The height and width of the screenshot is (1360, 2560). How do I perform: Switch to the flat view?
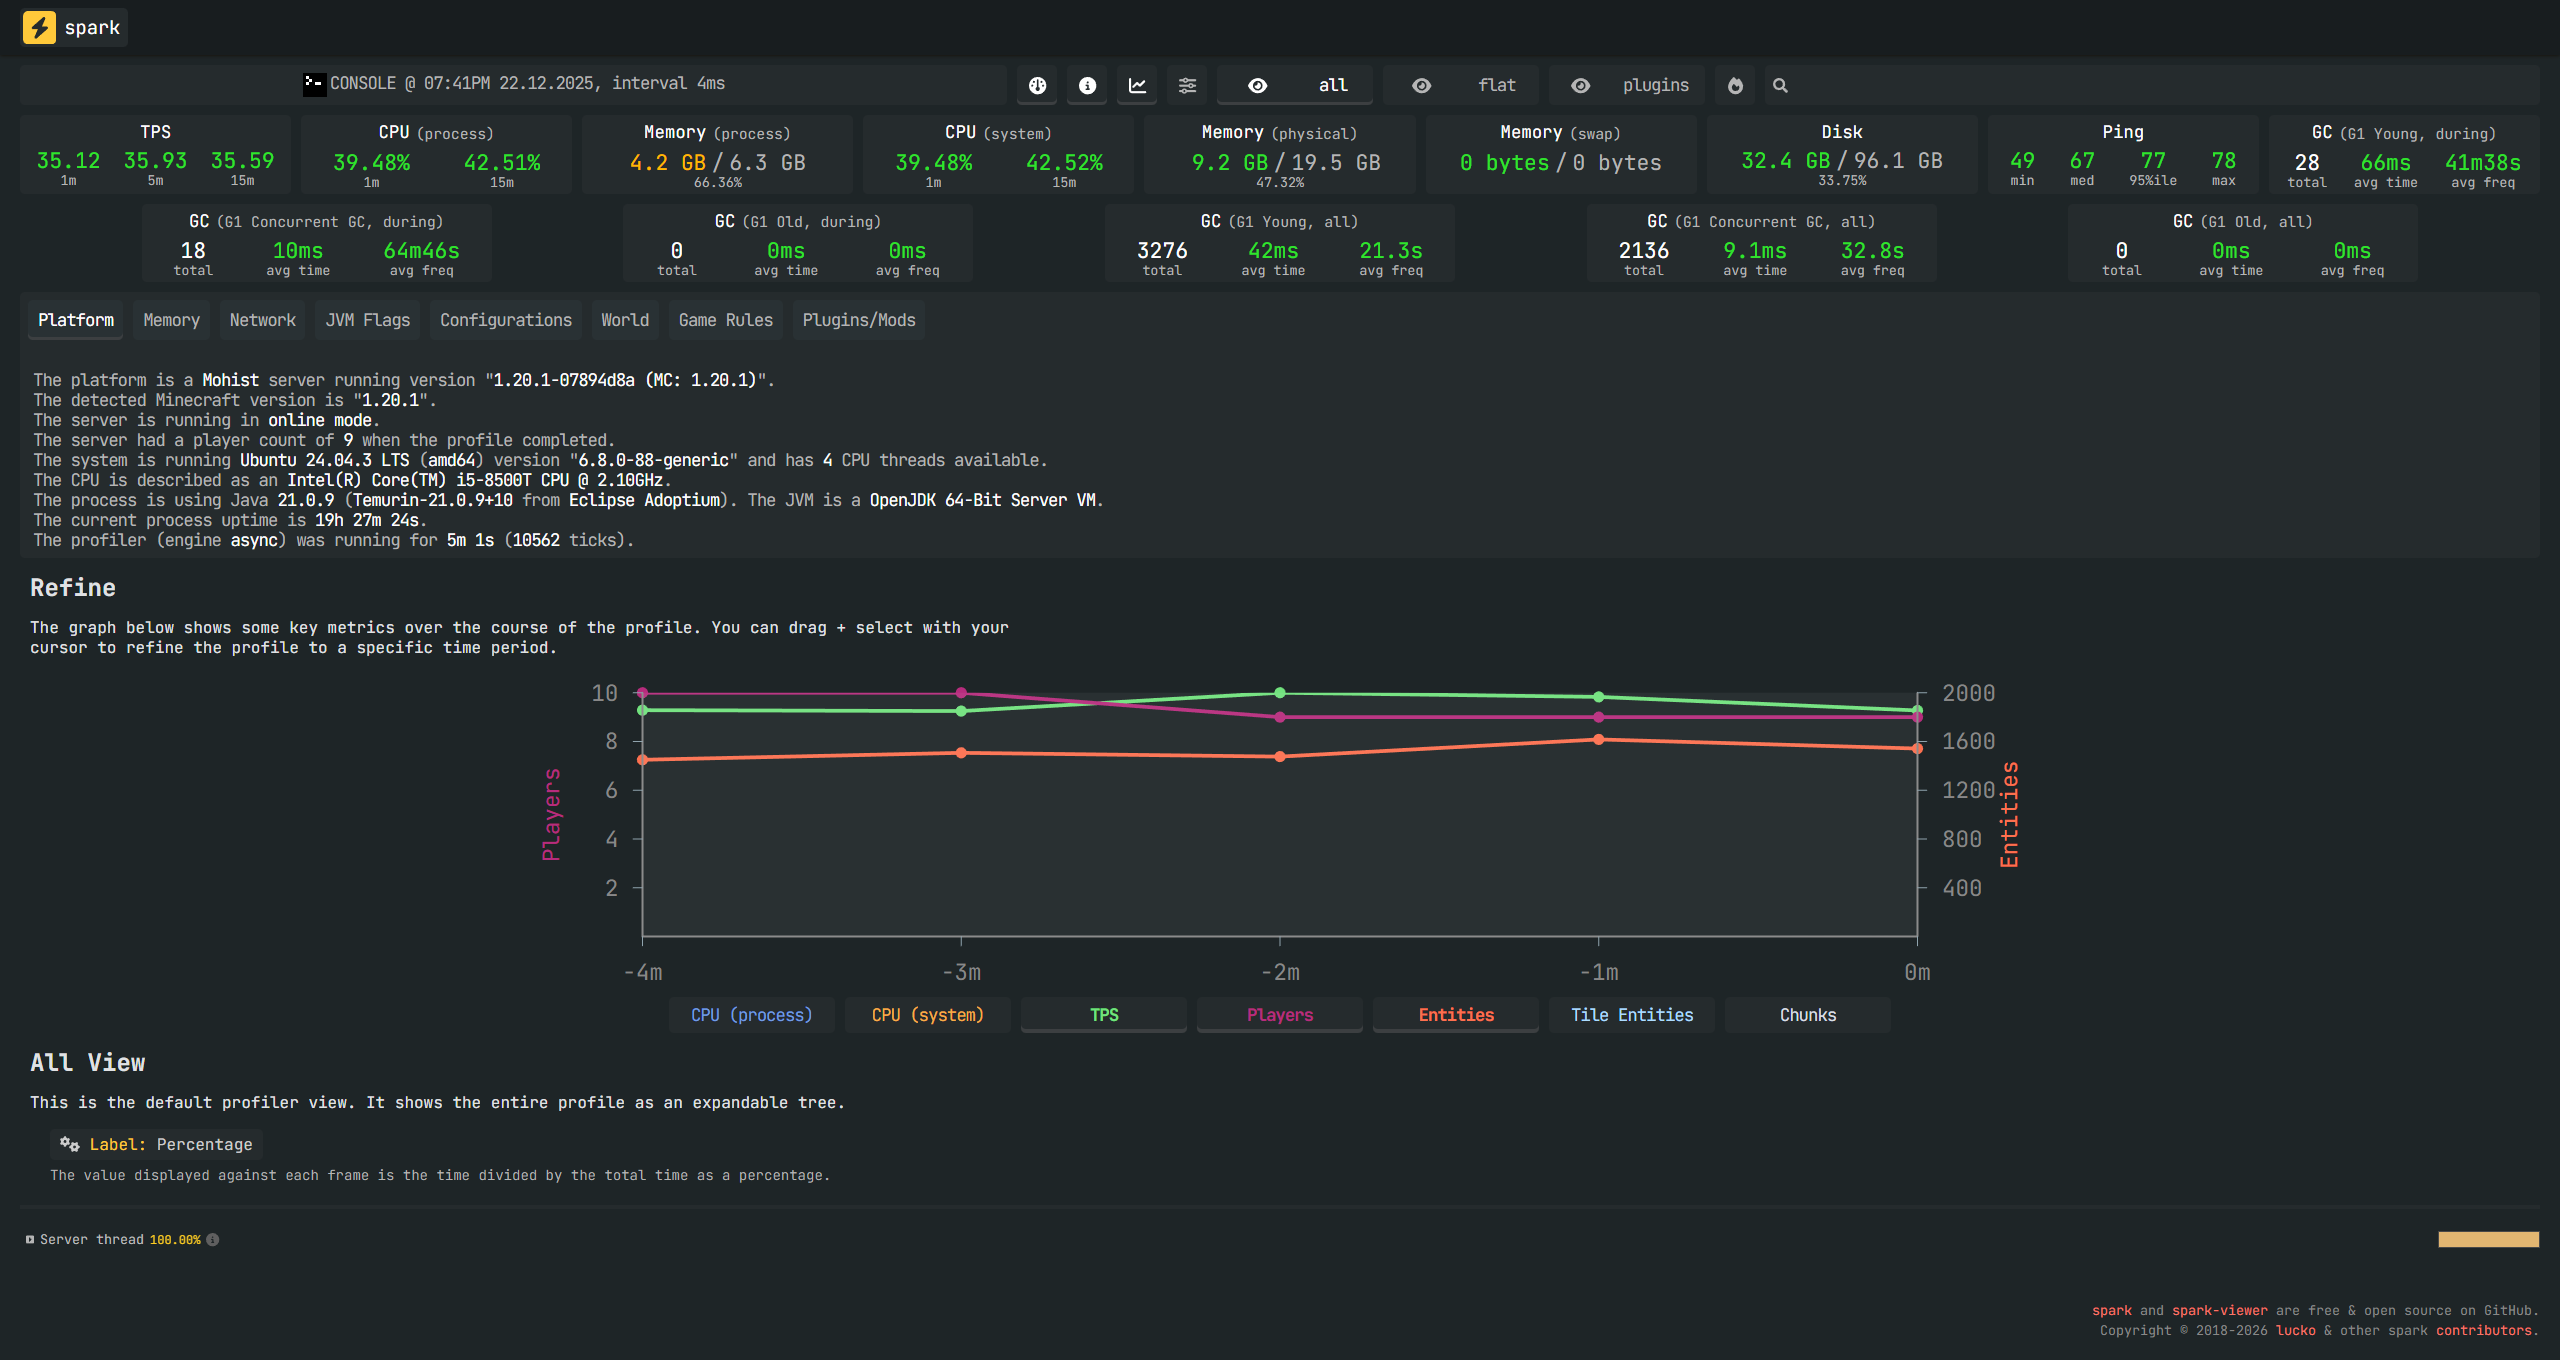pos(1466,86)
